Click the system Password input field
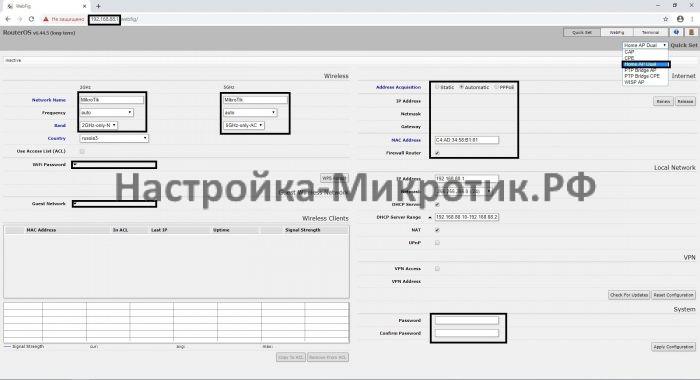Viewport: 700px width, 380px height. tap(467, 320)
